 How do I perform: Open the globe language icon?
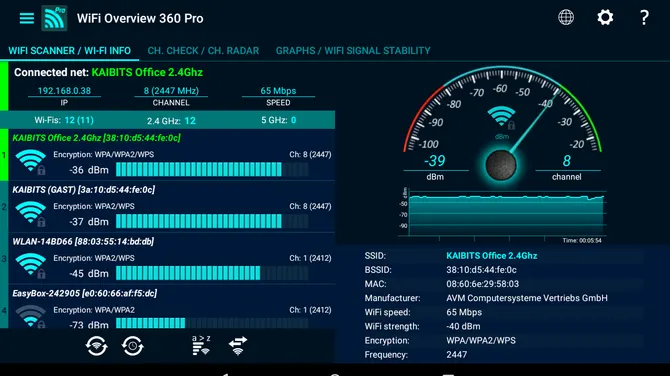click(566, 18)
